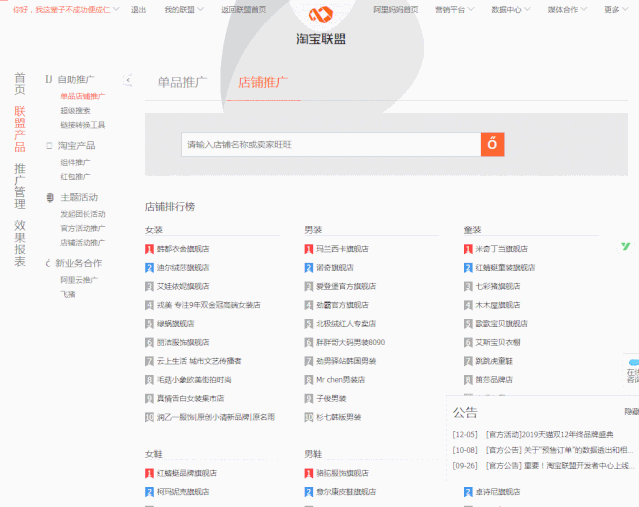Click the orange shop search button

[492, 144]
